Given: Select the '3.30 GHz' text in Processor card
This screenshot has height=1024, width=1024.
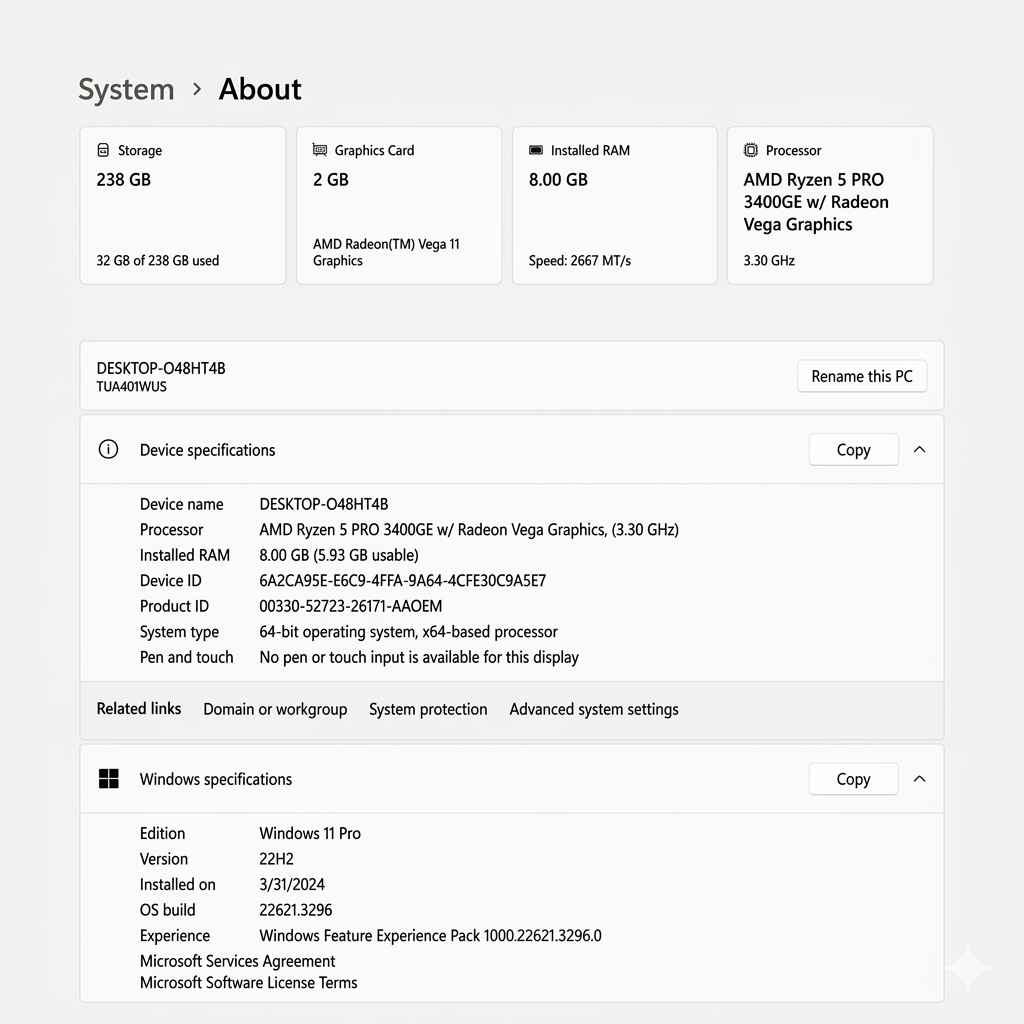Looking at the screenshot, I should 769,261.
